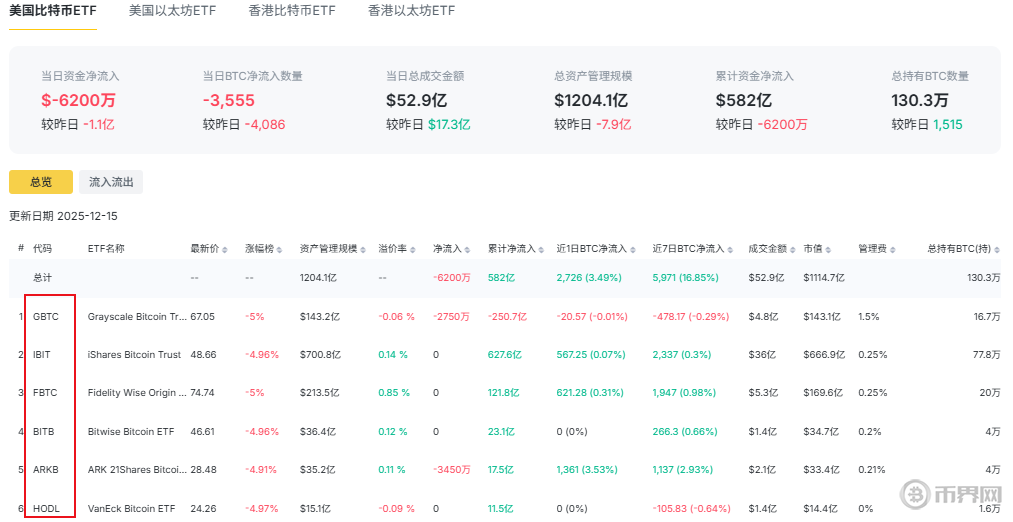1013x522 pixels.
Task: Click the $52.9亿 daily trading volume stat
Action: coord(417,100)
